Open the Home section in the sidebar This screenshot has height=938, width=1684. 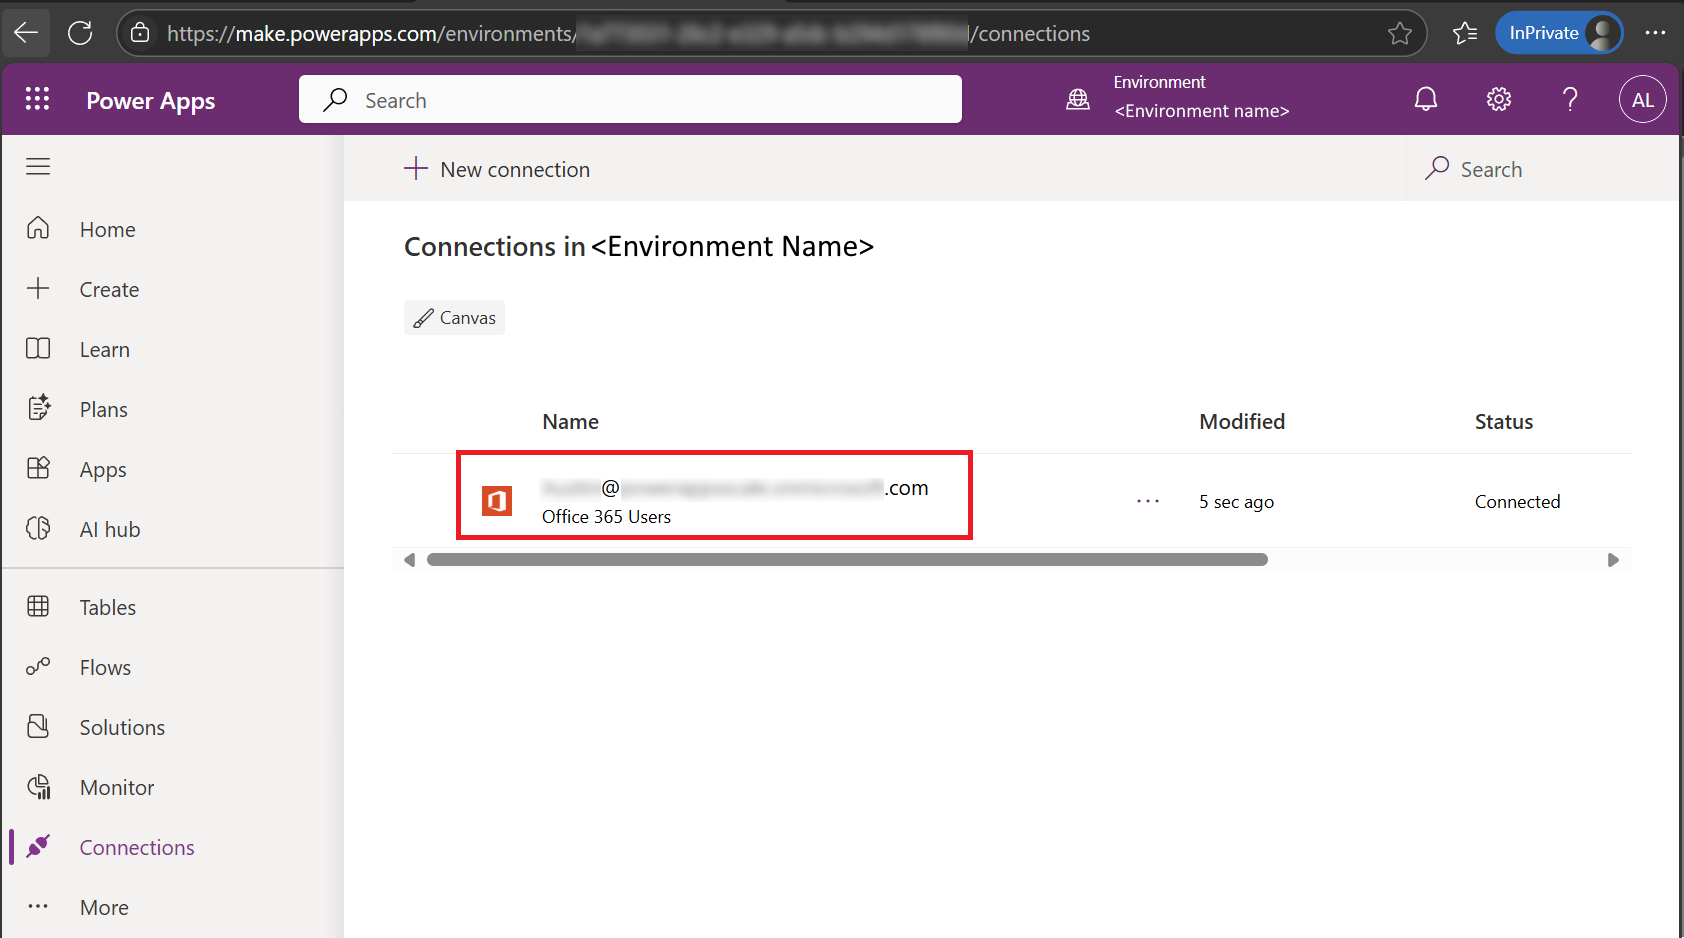[x=107, y=229]
